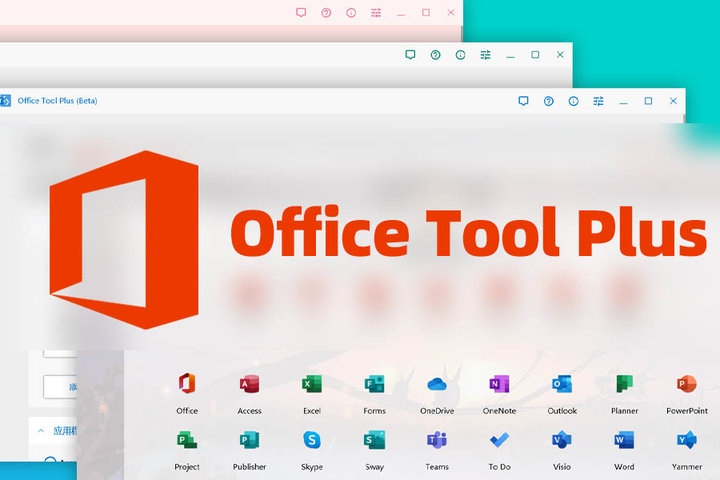
Task: Open the OneNote app icon
Action: [499, 385]
